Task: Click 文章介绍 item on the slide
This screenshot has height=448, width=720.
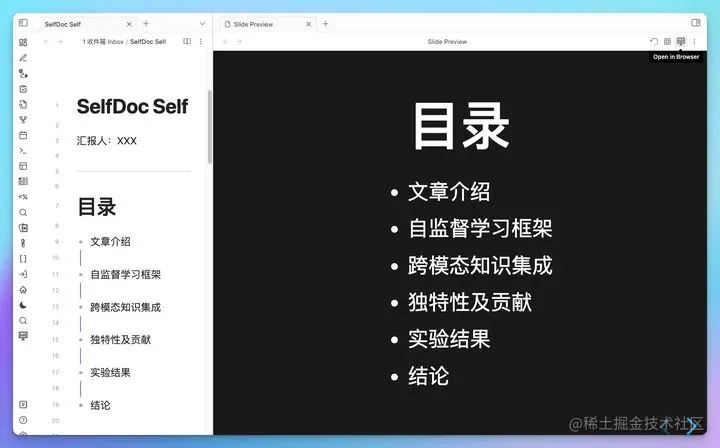Action: click(x=449, y=191)
